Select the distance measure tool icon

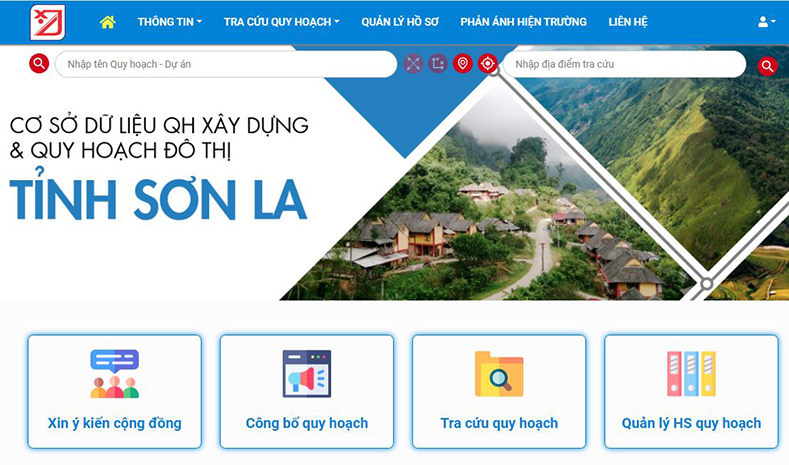coord(413,63)
